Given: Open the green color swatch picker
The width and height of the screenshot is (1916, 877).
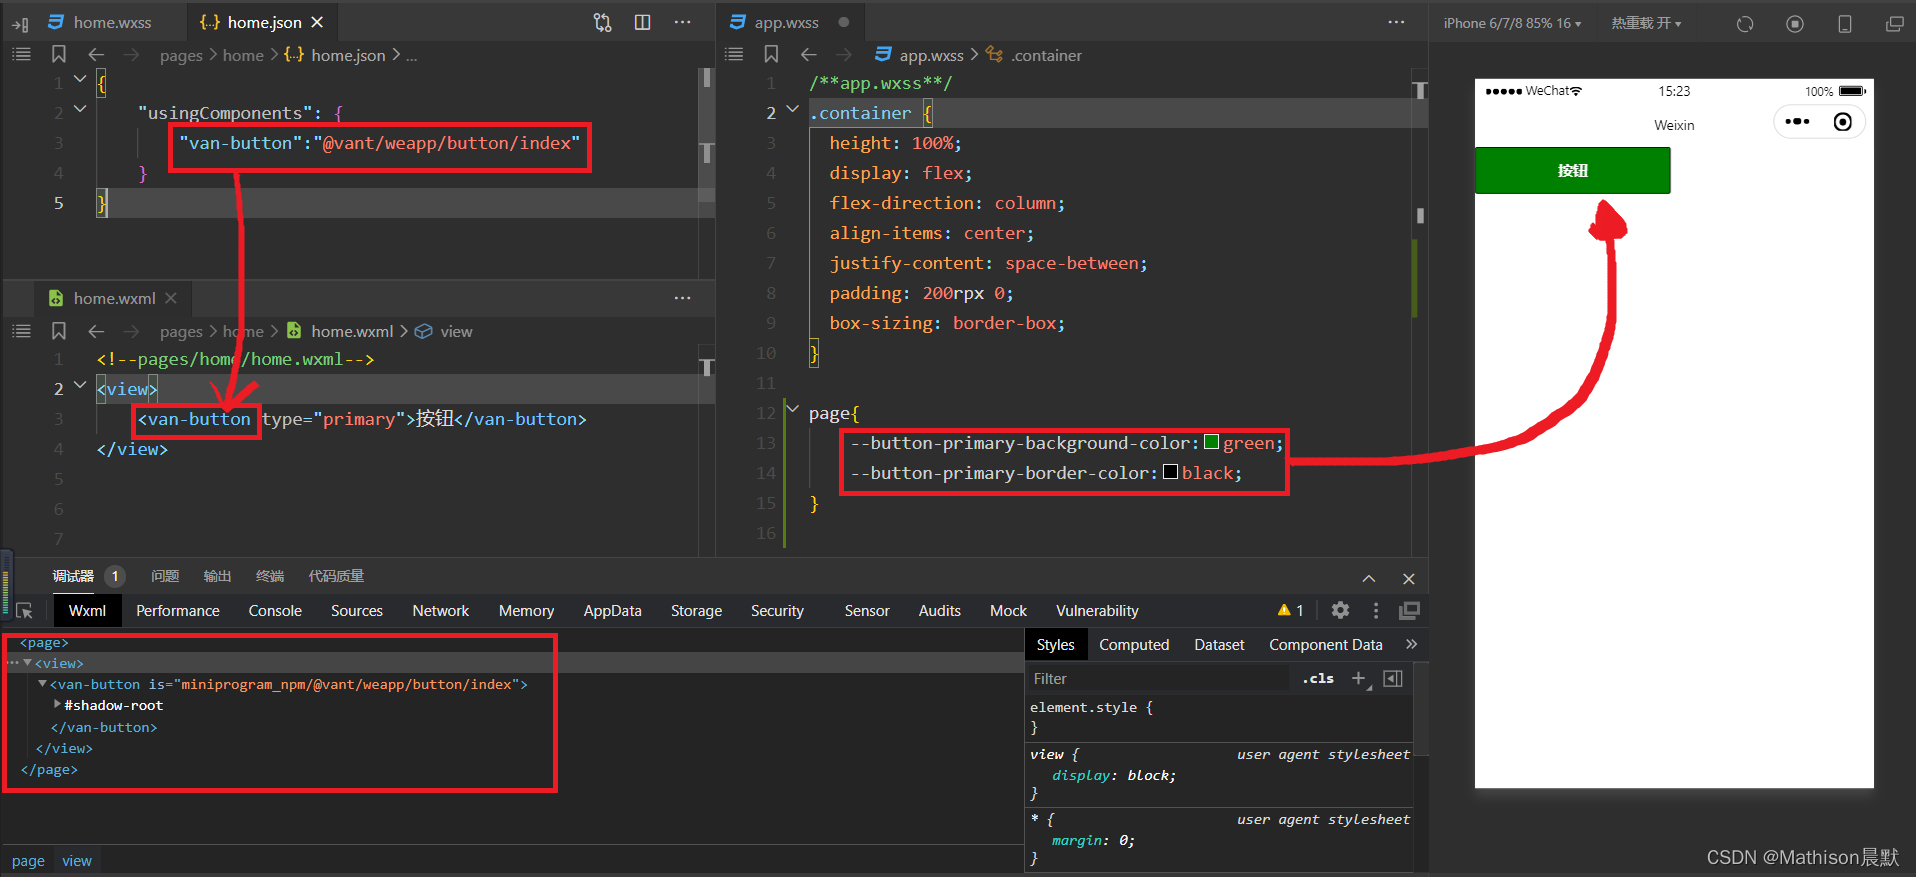Looking at the screenshot, I should tap(1211, 442).
